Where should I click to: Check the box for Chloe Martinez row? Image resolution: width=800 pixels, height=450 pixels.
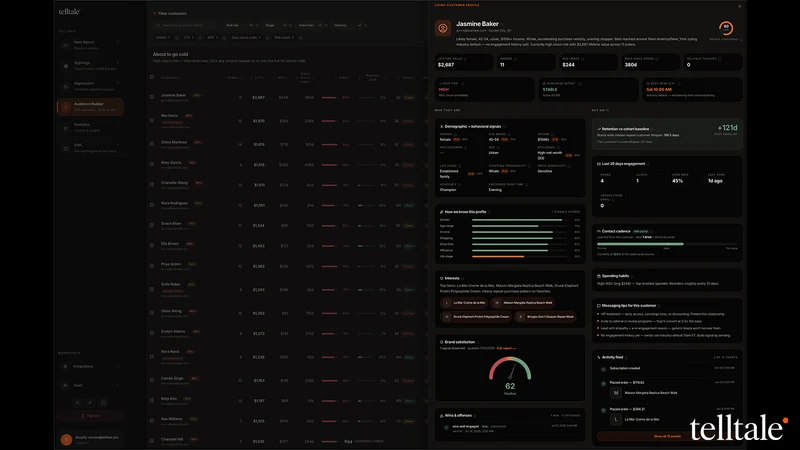pyautogui.click(x=152, y=144)
